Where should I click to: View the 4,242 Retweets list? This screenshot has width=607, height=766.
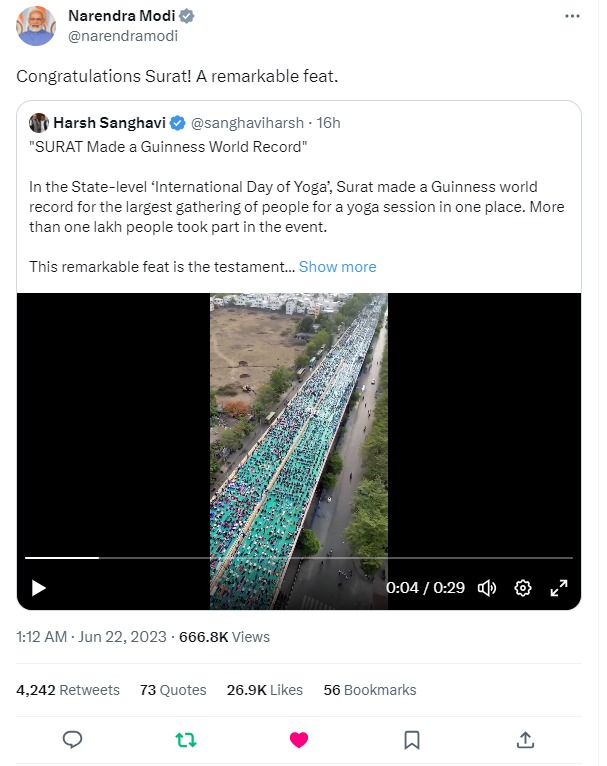[x=68, y=690]
